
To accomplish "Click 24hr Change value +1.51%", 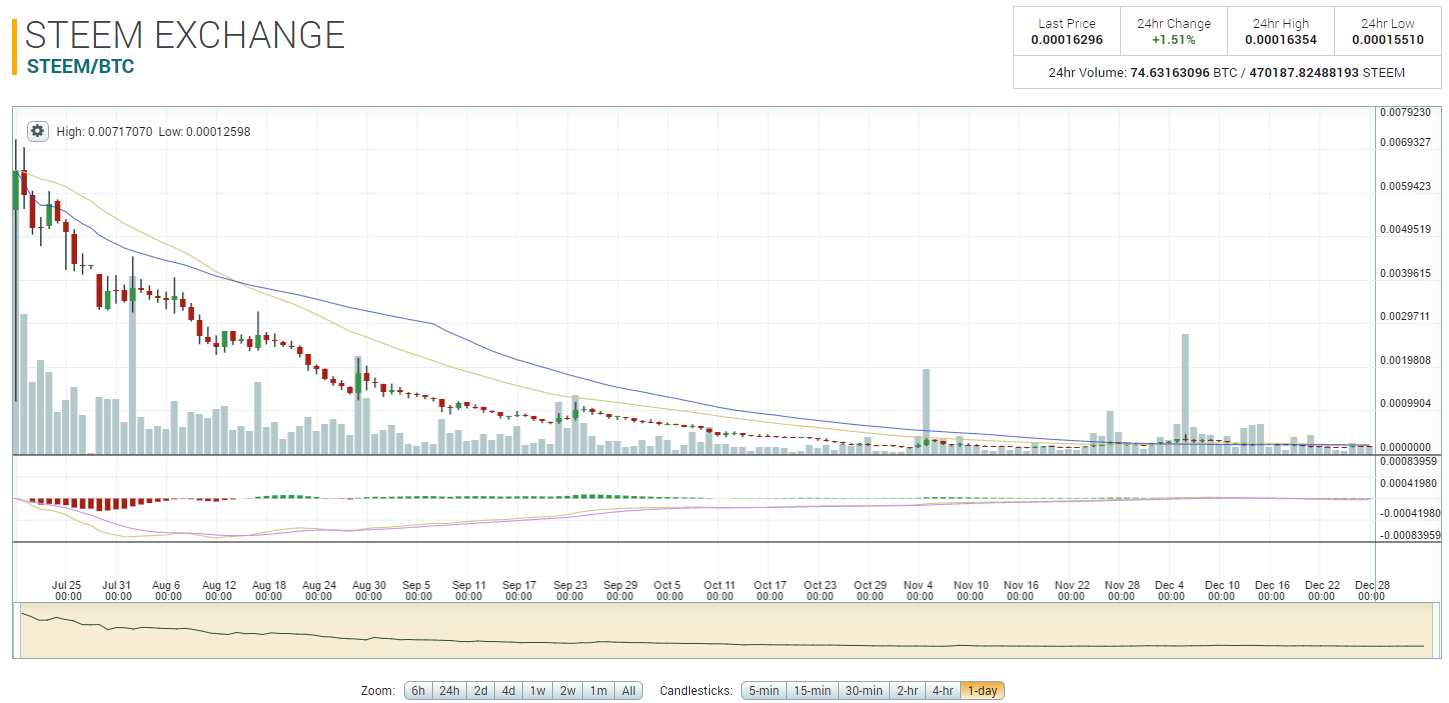I will pos(1174,40).
